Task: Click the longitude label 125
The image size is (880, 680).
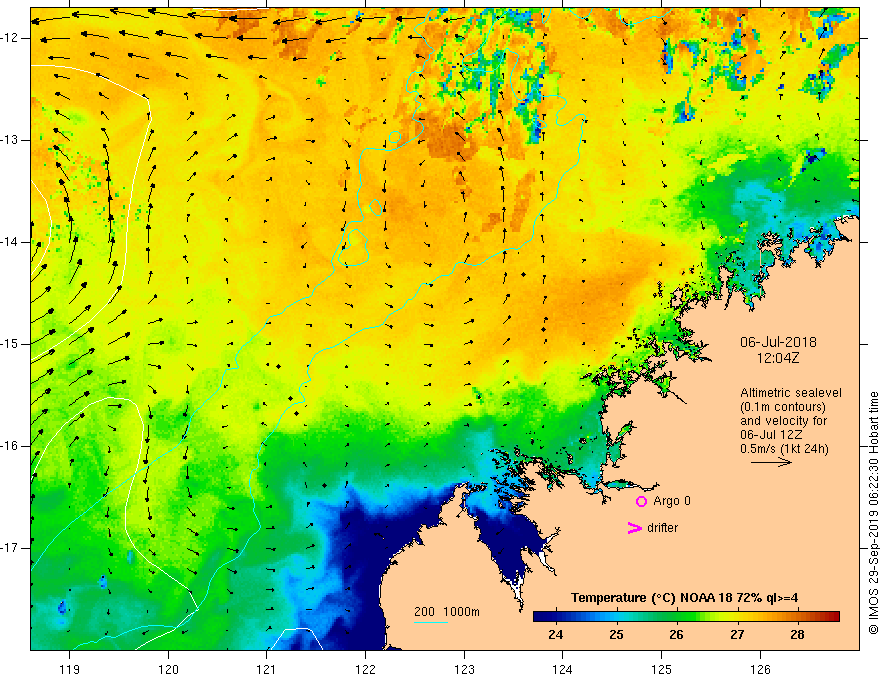Action: tap(662, 669)
